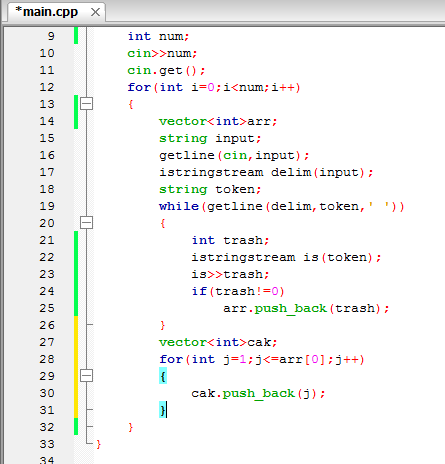Click the 'if(trash!=0)' condition
This screenshot has width=445, height=464.
[x=238, y=291]
